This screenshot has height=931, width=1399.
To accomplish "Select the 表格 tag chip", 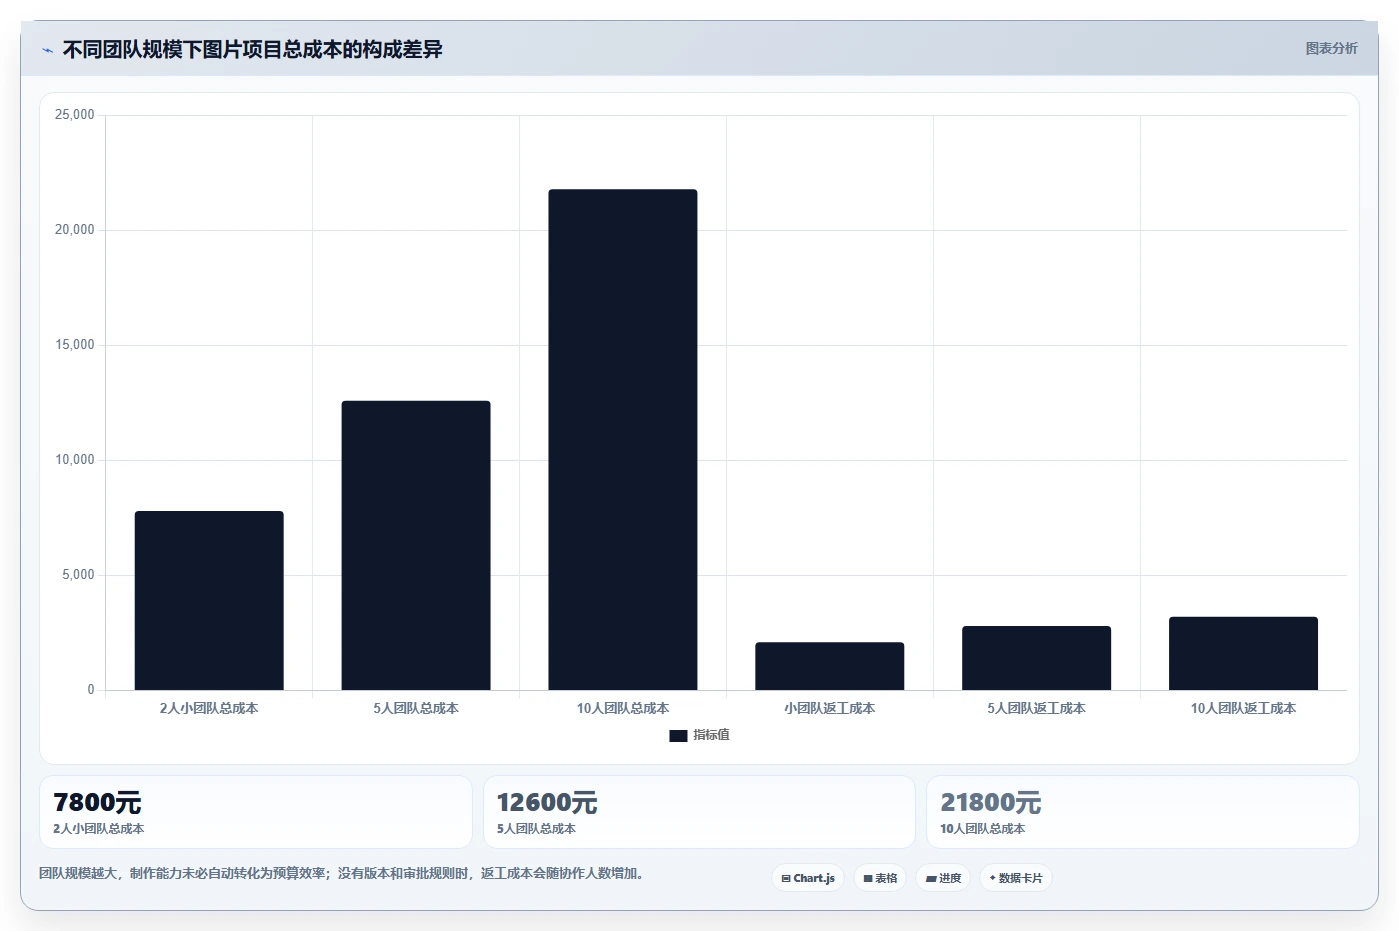I will 880,878.
